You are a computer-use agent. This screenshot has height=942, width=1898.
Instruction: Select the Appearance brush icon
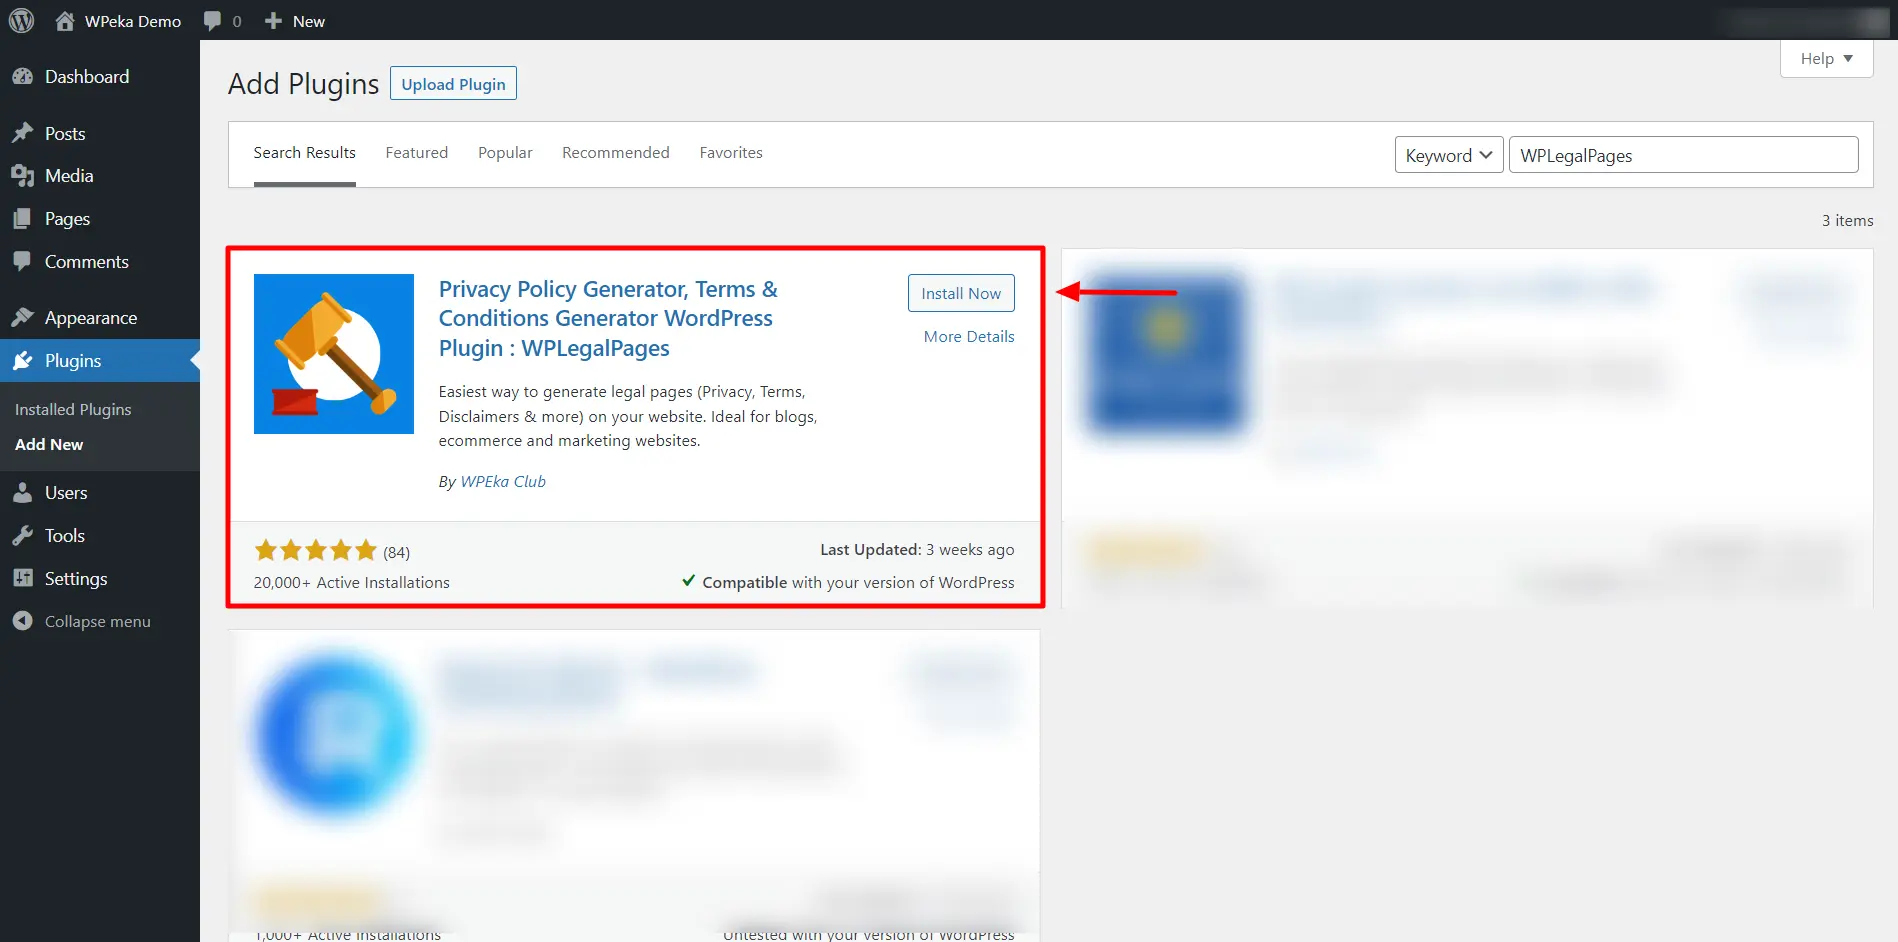pyautogui.click(x=24, y=317)
